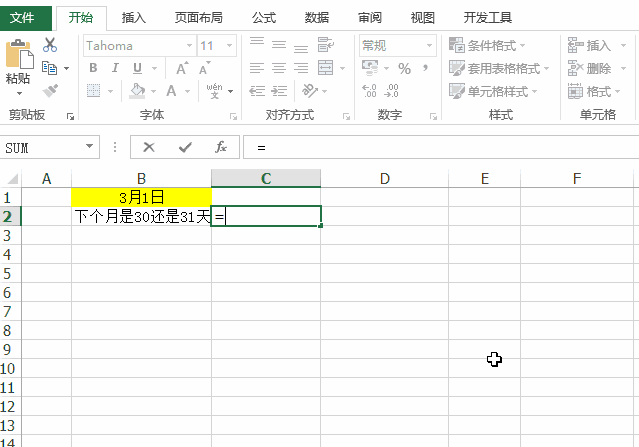This screenshot has width=639, height=447.
Task: Apply the percent style
Action: pos(404,68)
